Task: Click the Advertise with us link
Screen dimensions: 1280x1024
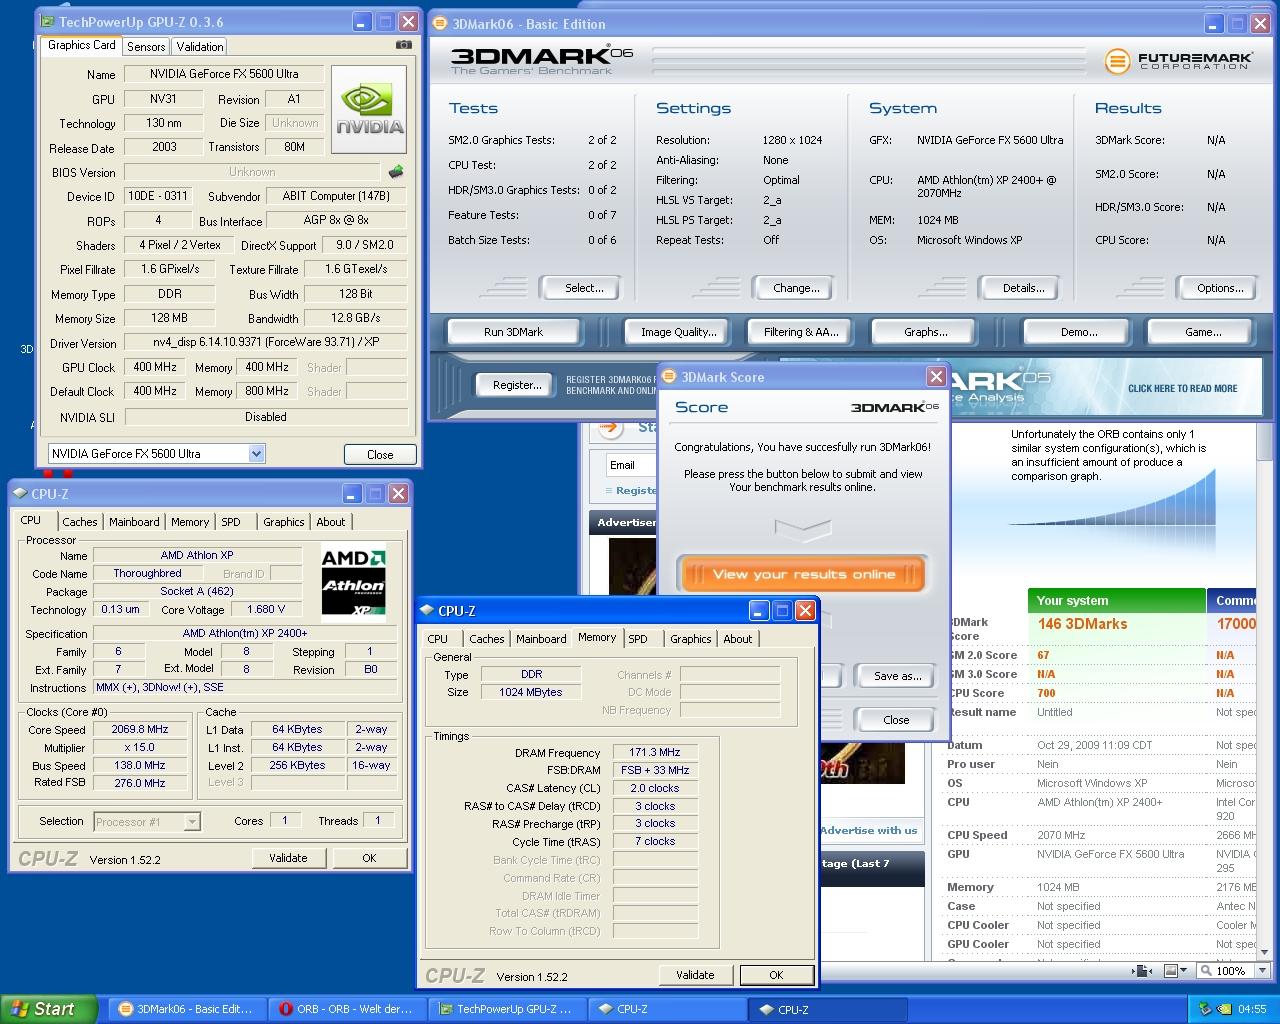Action: click(x=868, y=830)
